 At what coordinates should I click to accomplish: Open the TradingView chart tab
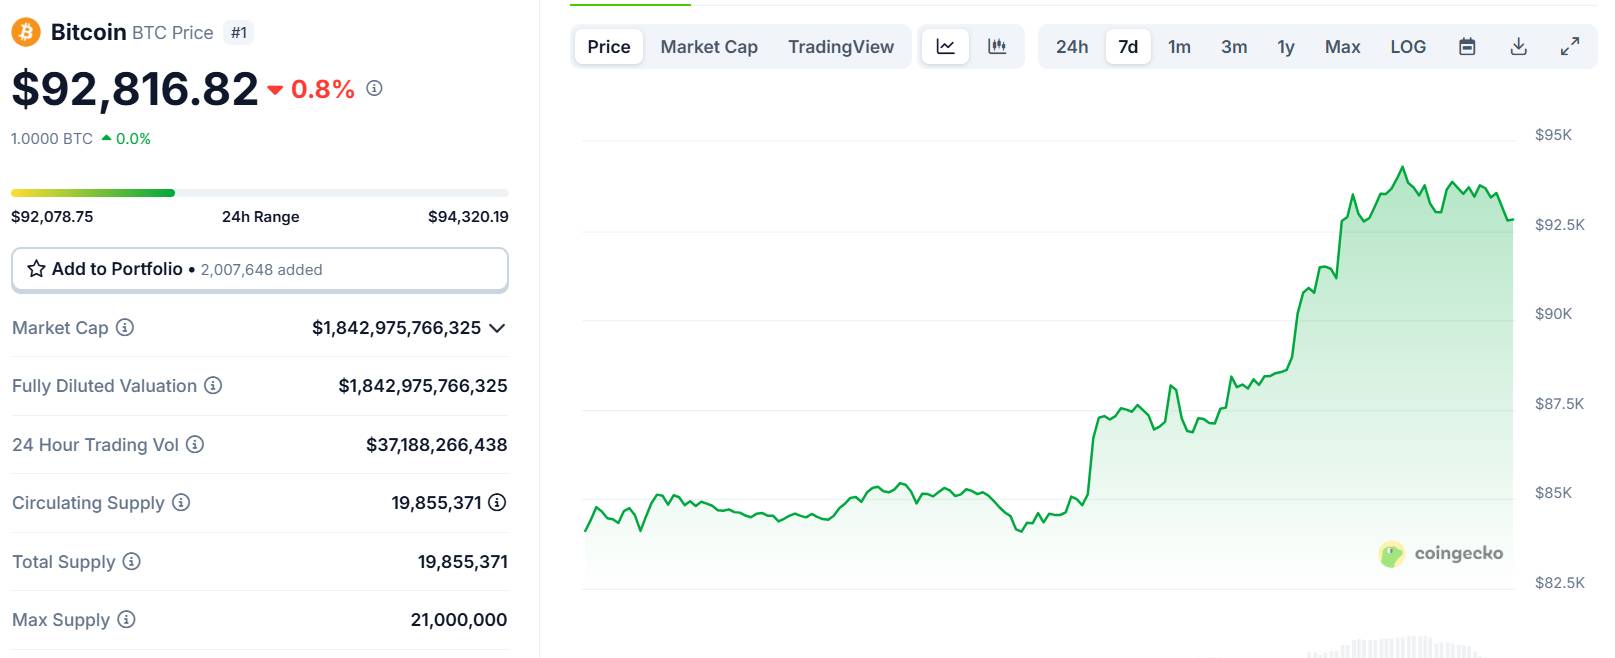tap(841, 47)
